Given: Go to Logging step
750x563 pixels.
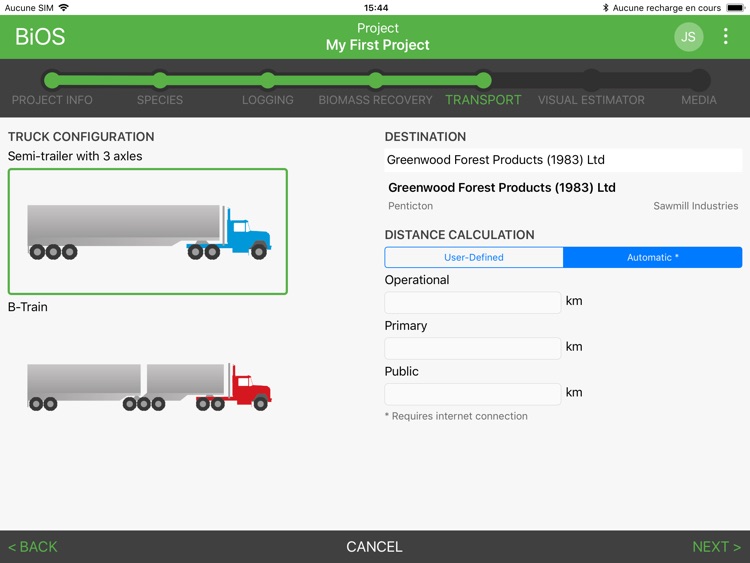Looking at the screenshot, I should pos(267,100).
